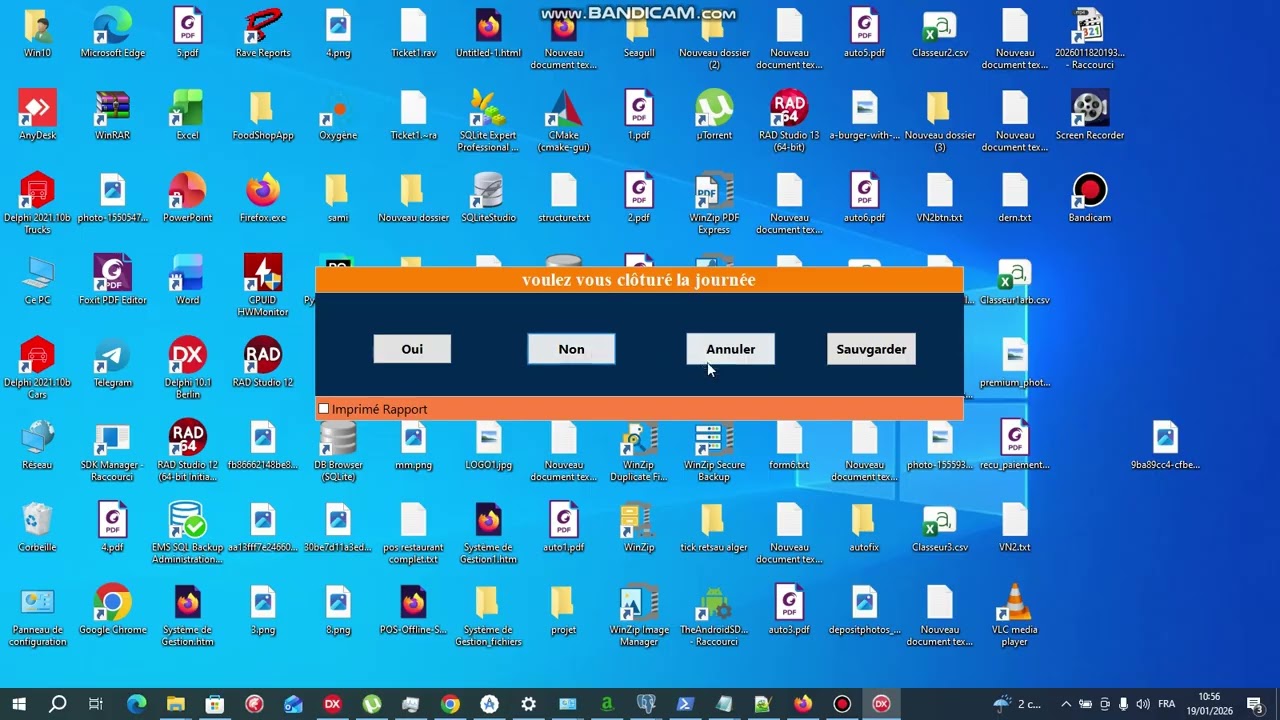Confirm closing the day with Oui
Image resolution: width=1280 pixels, height=720 pixels.
(x=412, y=349)
